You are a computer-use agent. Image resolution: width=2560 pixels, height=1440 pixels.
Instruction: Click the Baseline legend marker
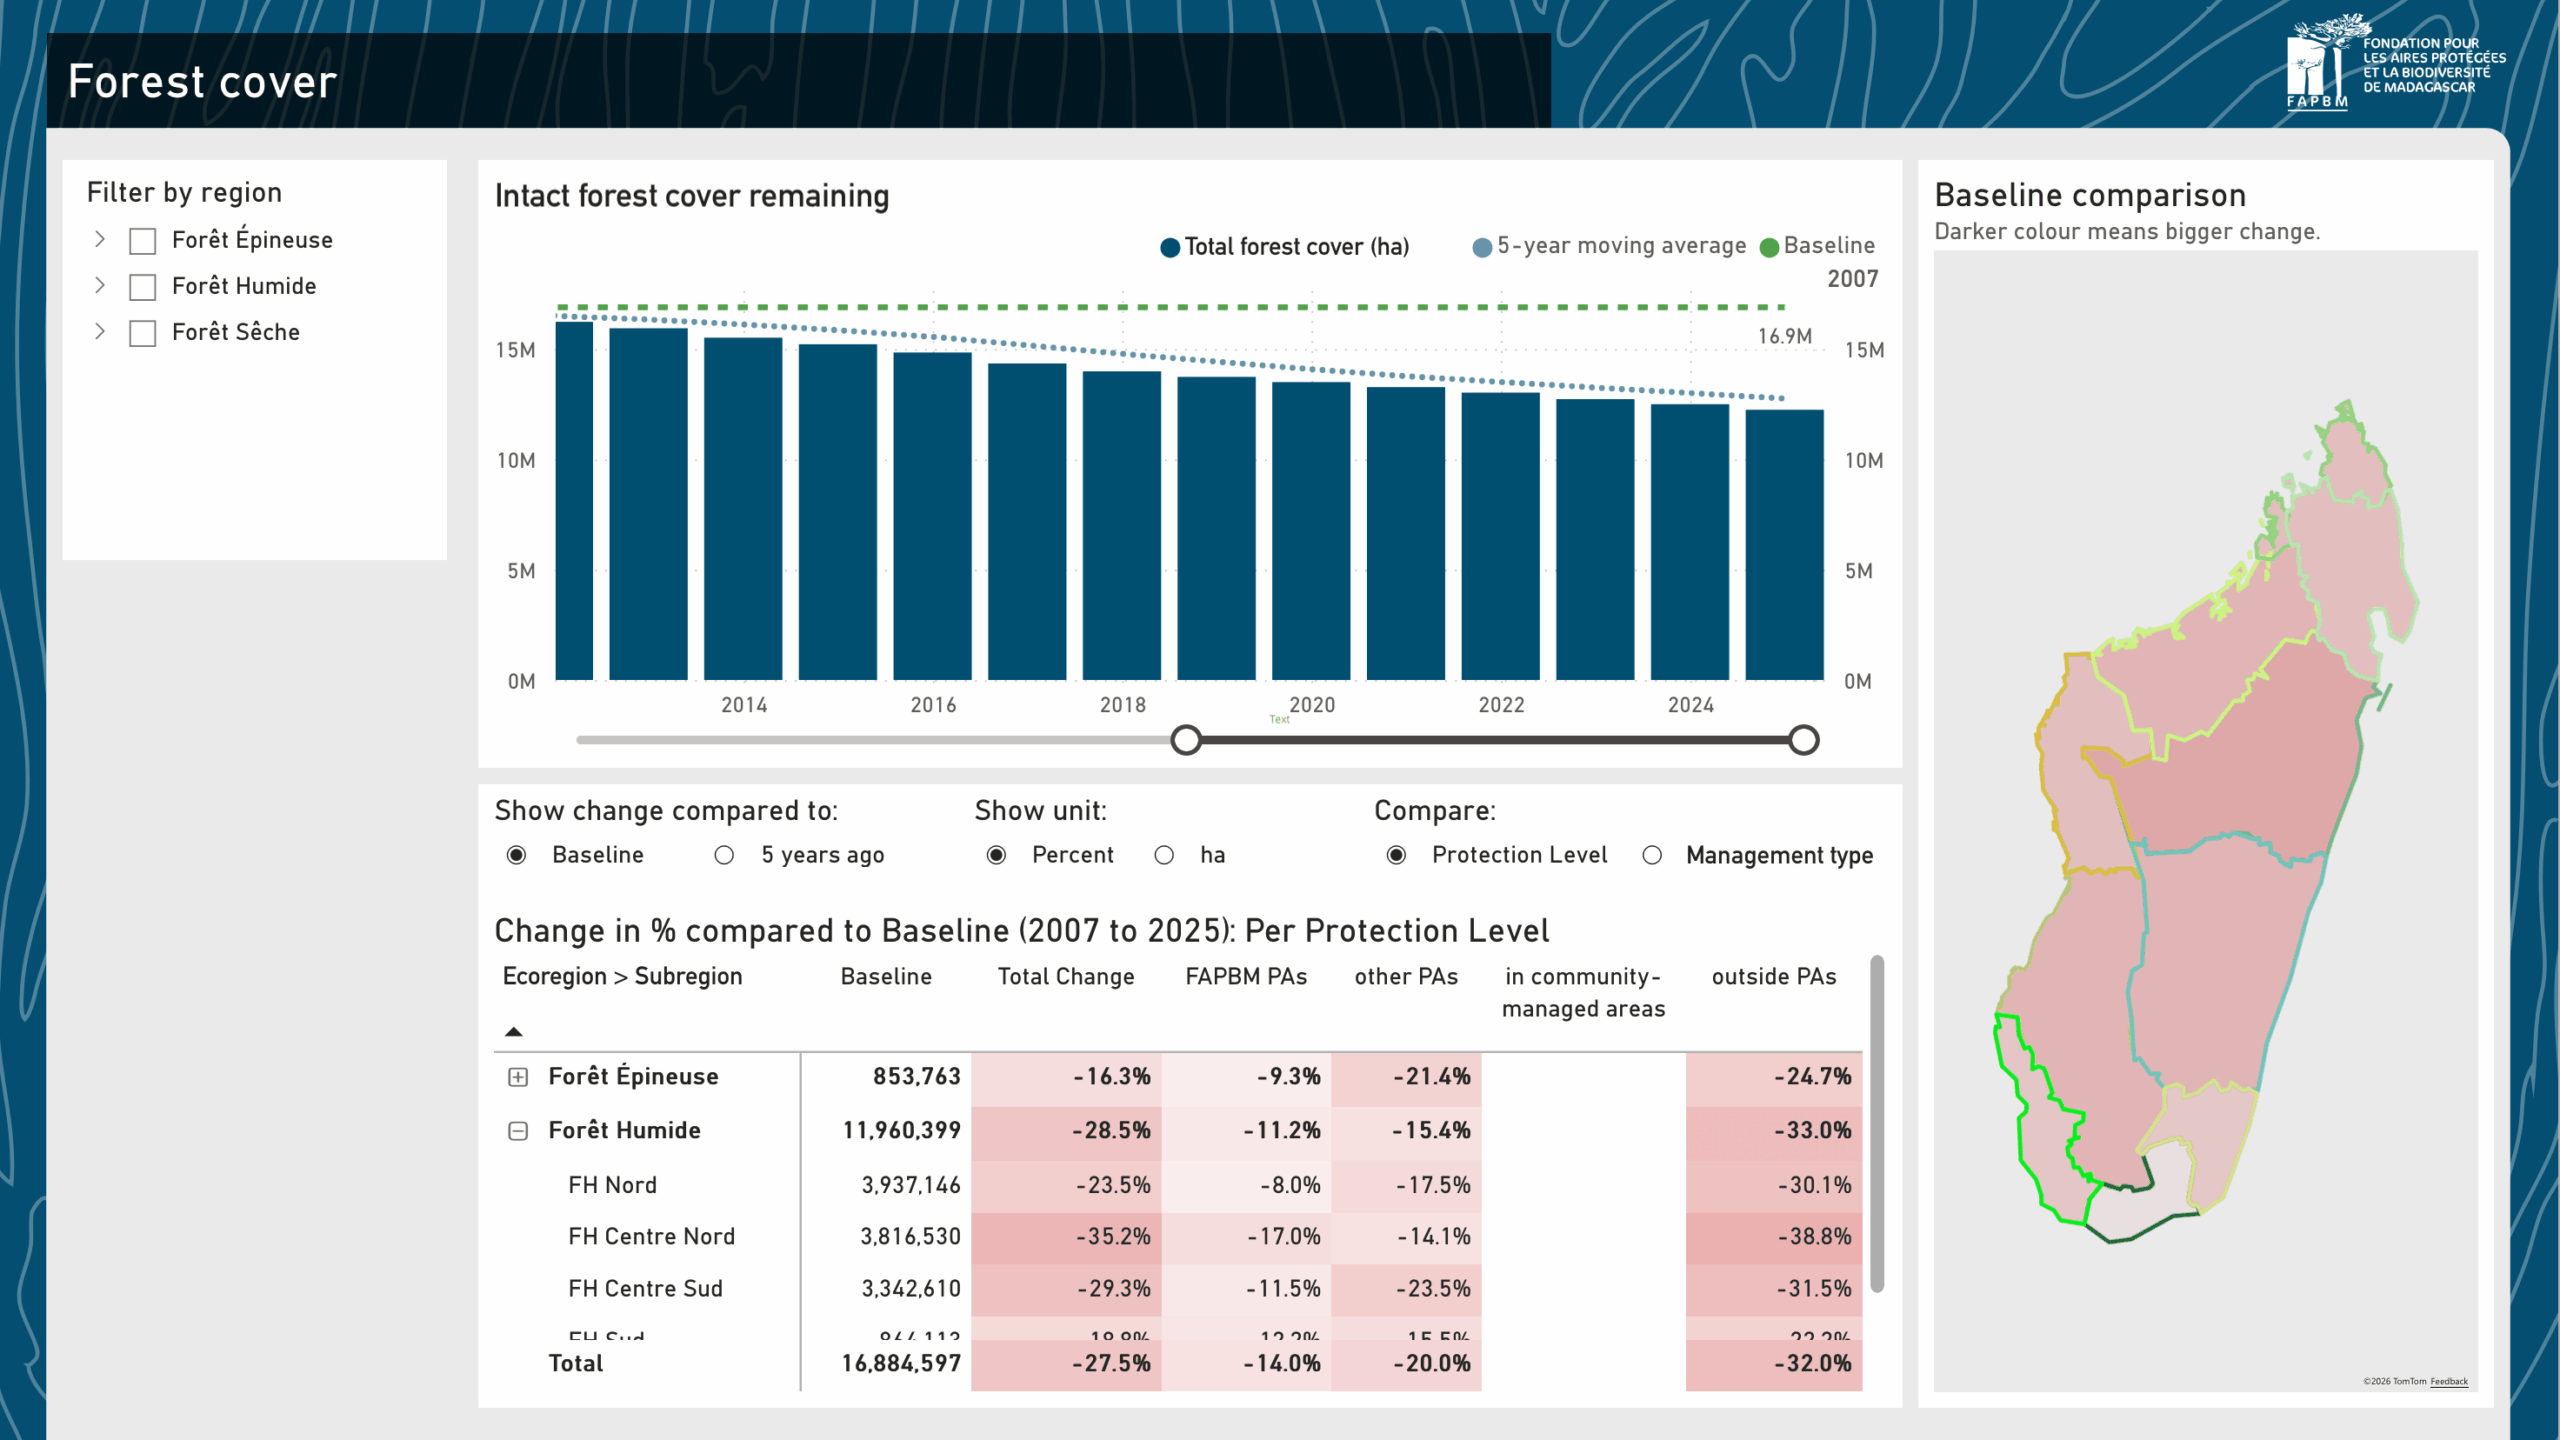coord(1769,247)
